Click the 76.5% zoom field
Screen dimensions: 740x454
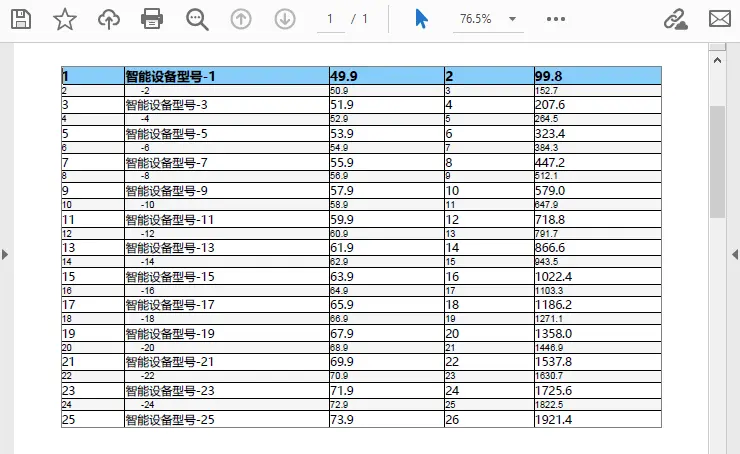click(476, 19)
